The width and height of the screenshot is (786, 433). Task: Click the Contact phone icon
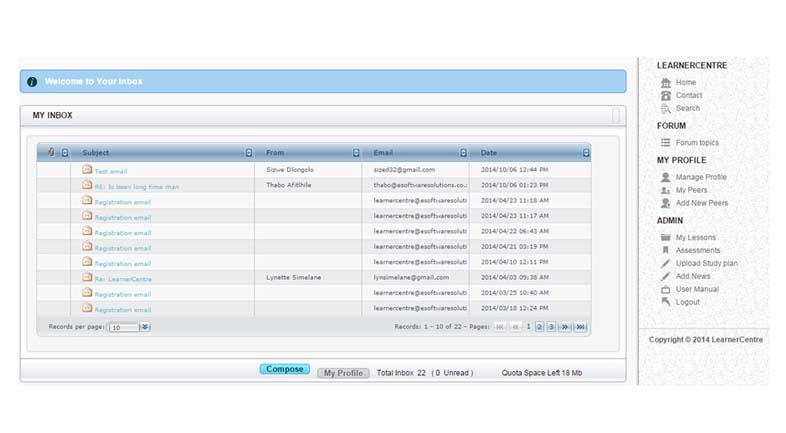(x=666, y=95)
